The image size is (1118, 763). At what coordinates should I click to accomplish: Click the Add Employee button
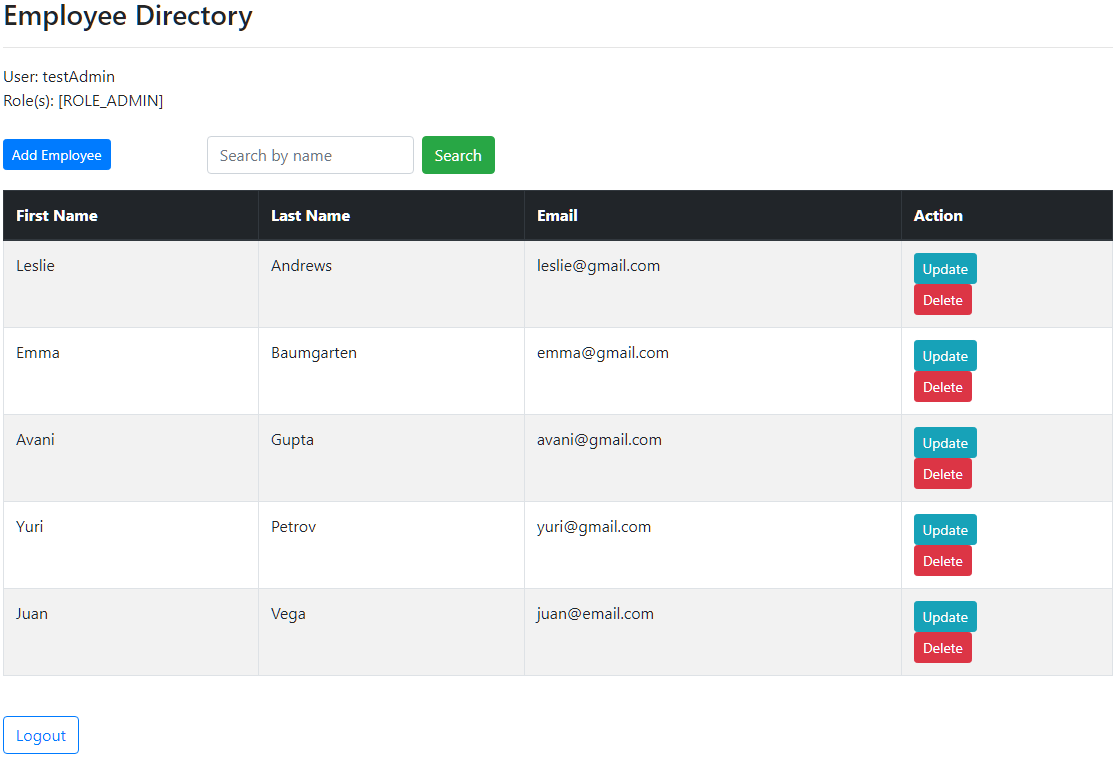pos(57,155)
